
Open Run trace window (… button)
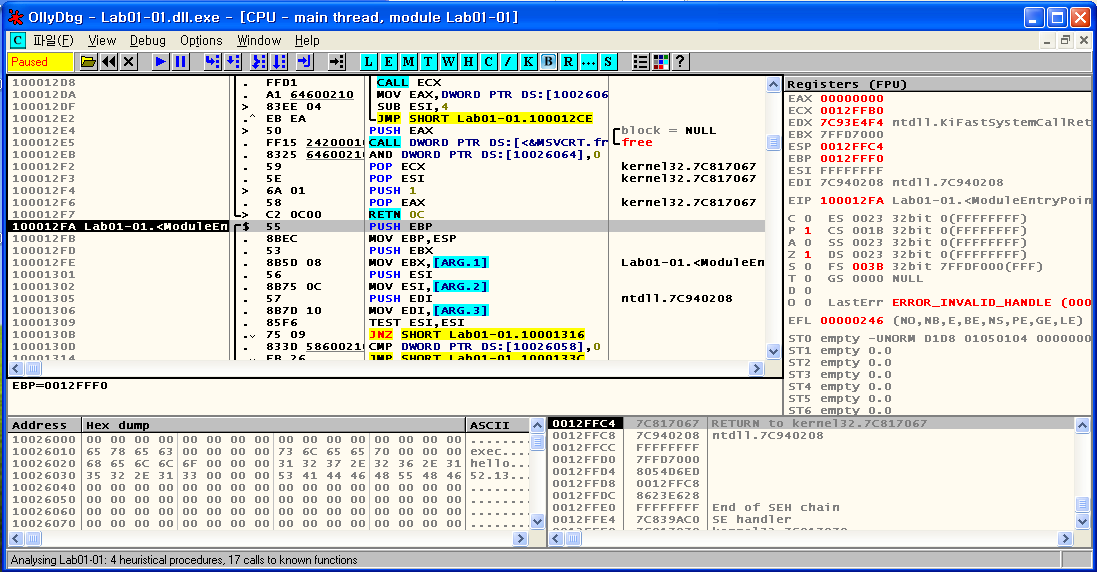(x=588, y=62)
